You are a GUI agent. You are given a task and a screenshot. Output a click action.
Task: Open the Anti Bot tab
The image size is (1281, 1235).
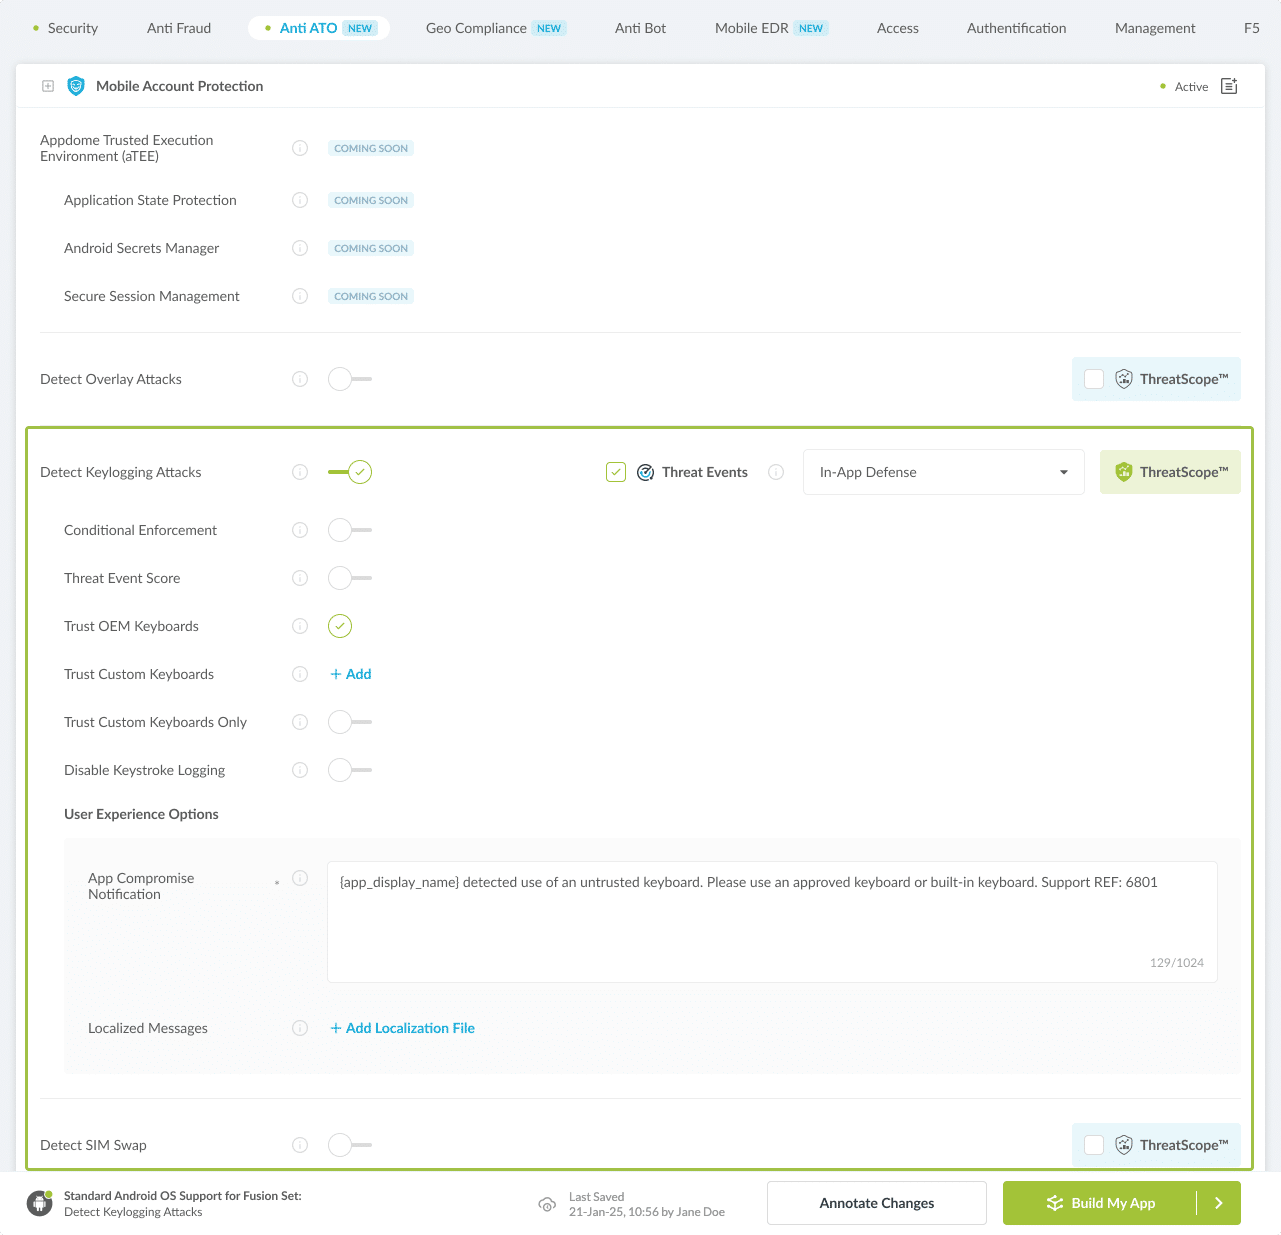(640, 28)
